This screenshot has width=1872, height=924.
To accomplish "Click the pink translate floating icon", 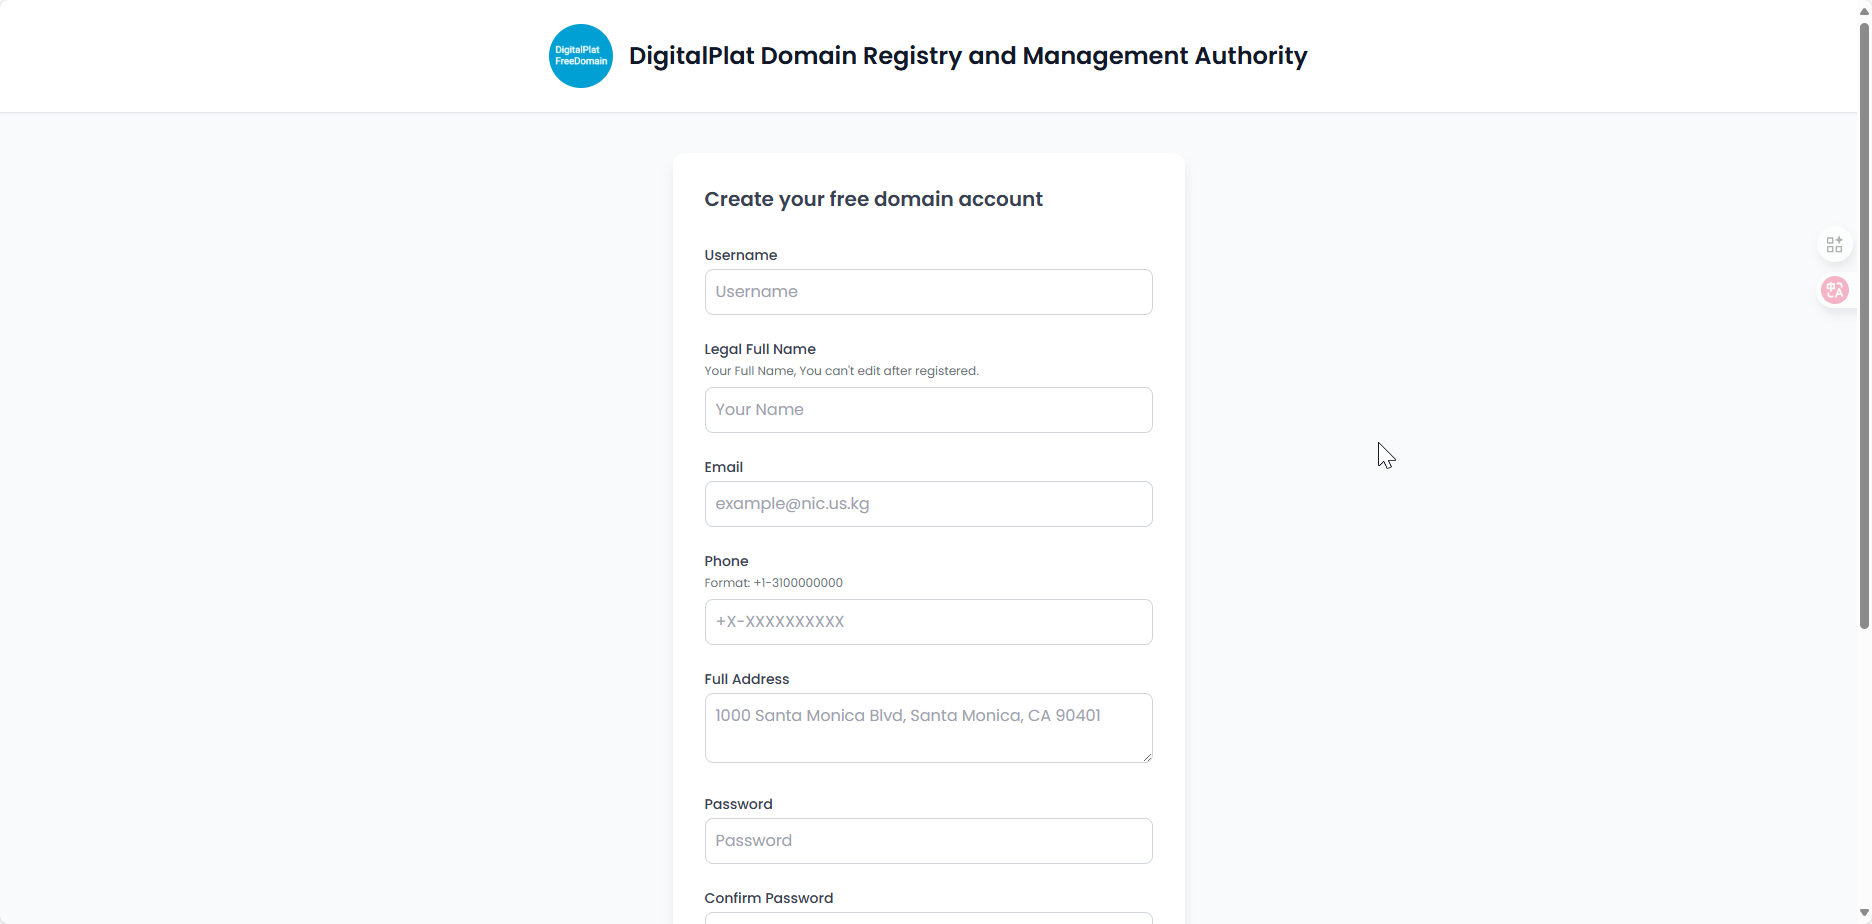I will click(1834, 290).
